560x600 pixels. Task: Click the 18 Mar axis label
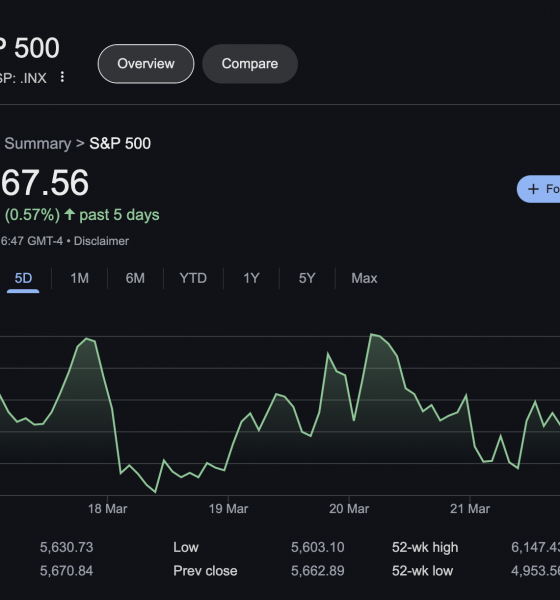[x=107, y=509]
